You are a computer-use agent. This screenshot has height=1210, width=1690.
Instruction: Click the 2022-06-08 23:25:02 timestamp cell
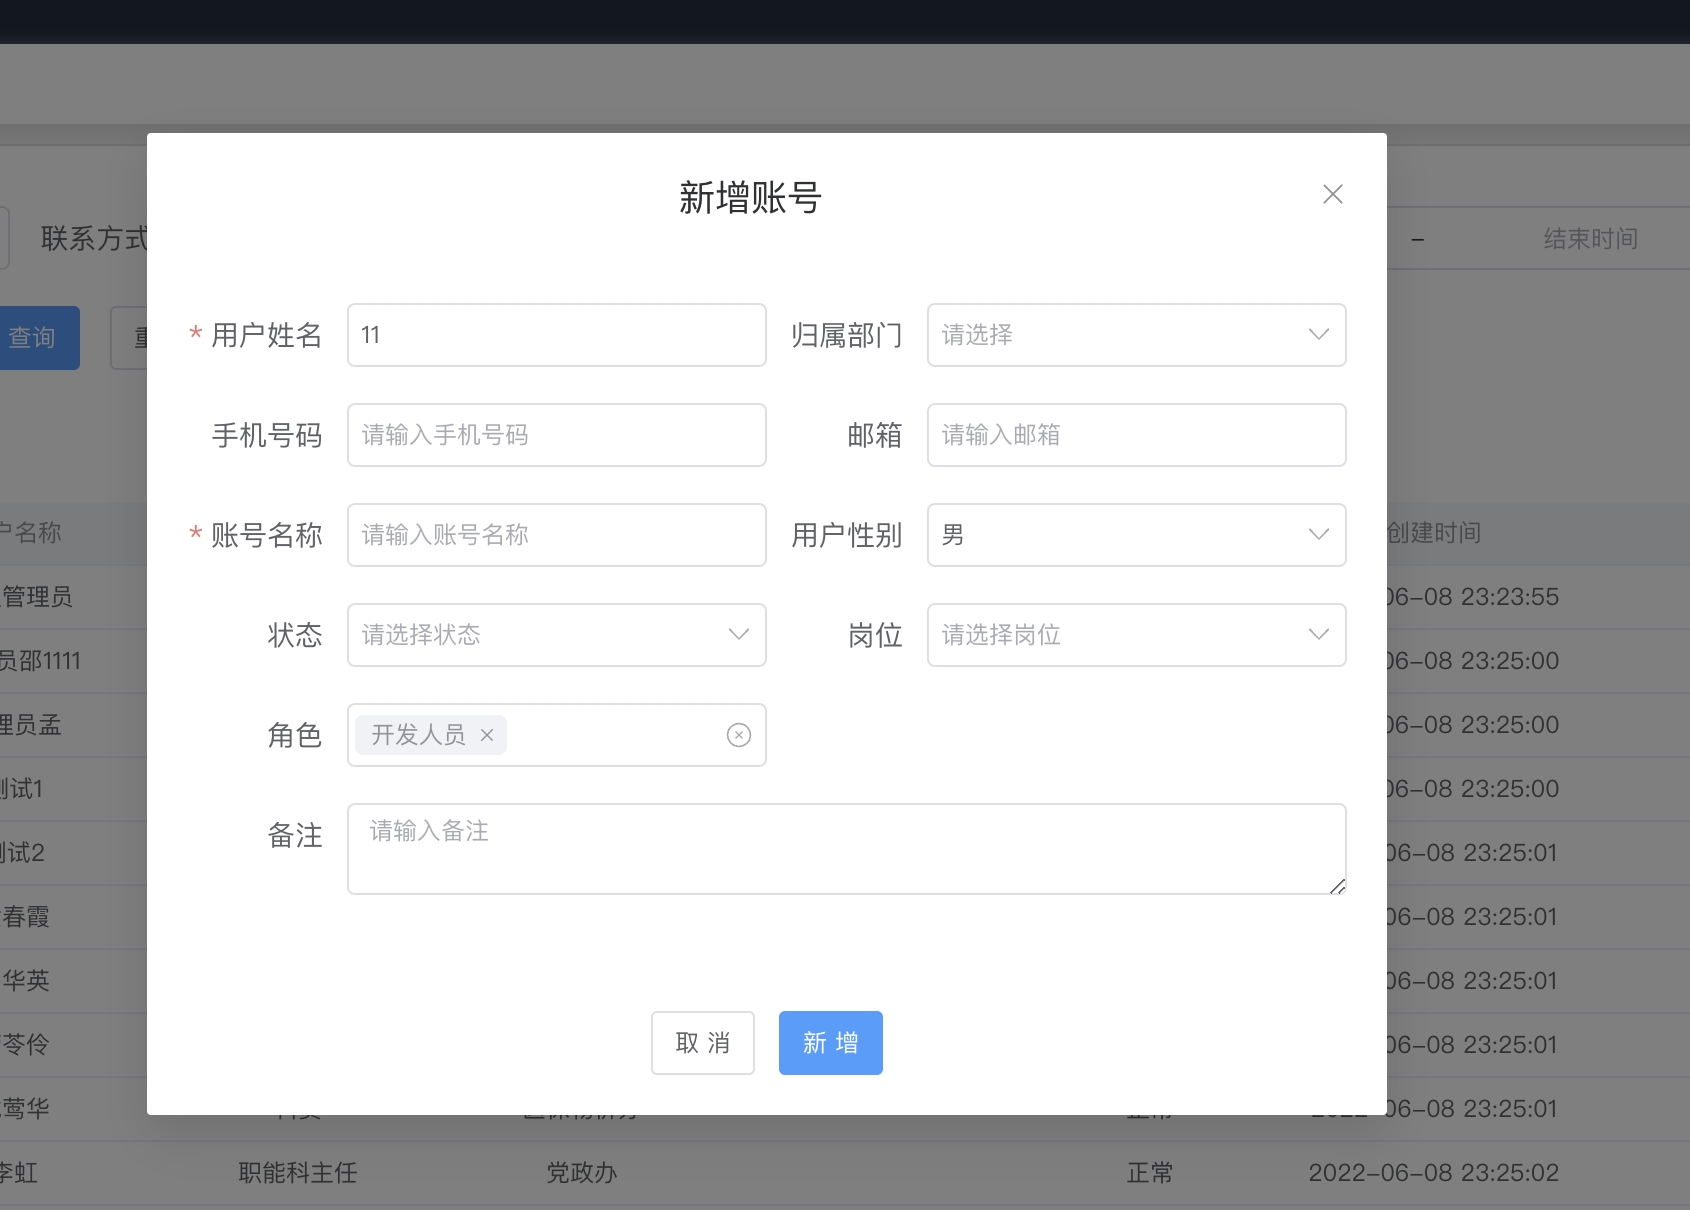[x=1434, y=1173]
